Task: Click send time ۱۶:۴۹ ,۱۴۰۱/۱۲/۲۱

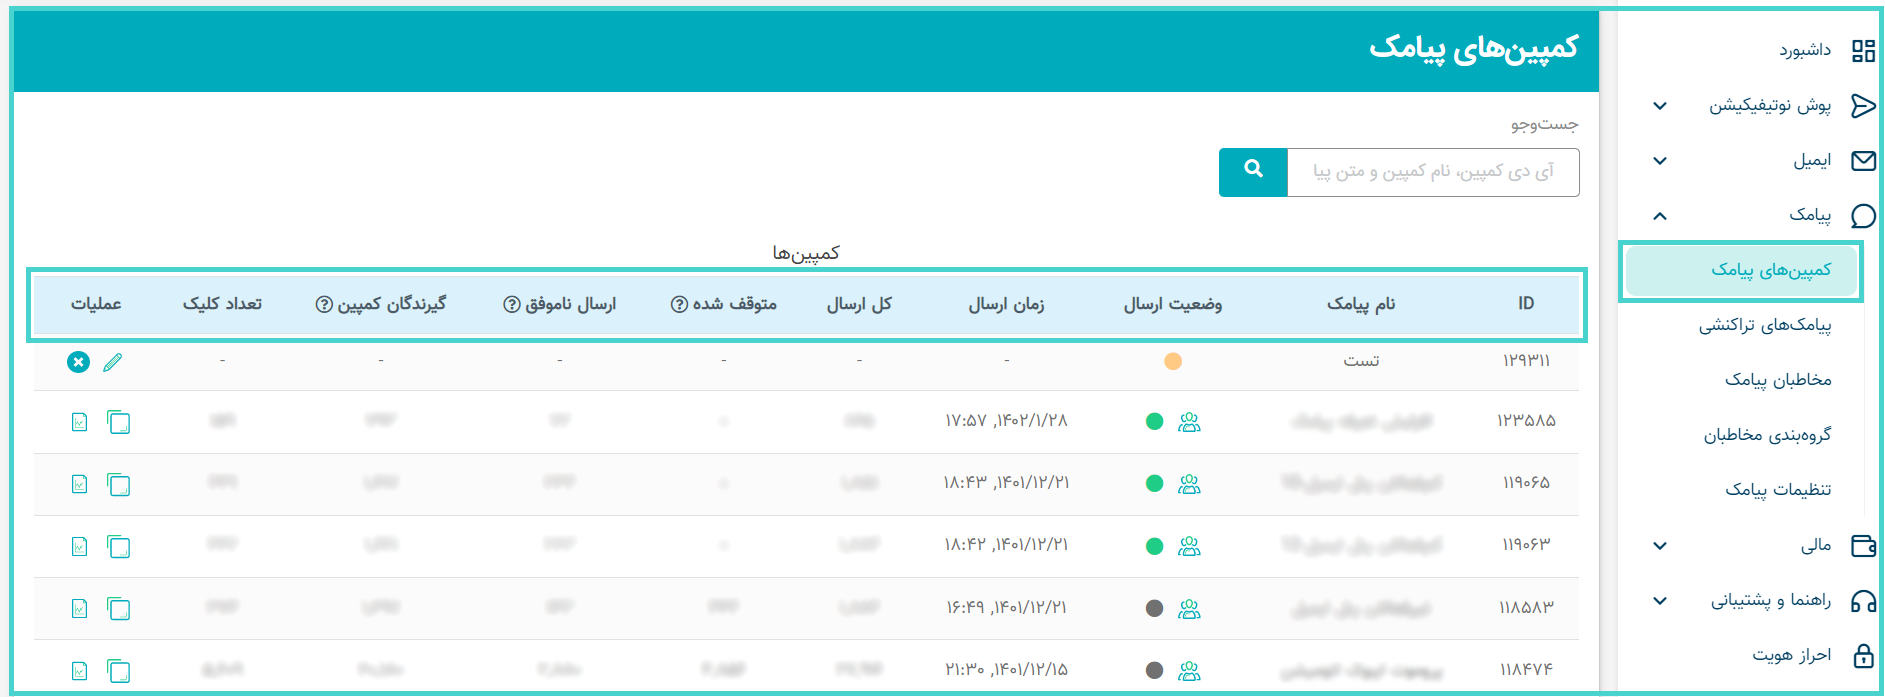Action: point(1006,607)
